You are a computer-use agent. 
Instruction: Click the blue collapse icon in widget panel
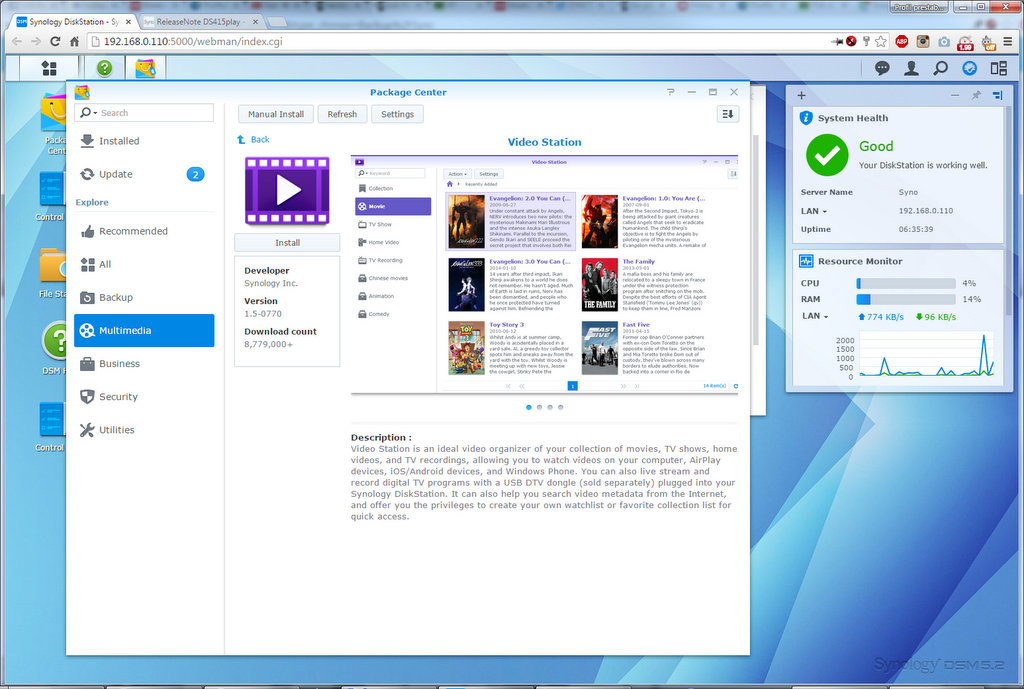997,95
